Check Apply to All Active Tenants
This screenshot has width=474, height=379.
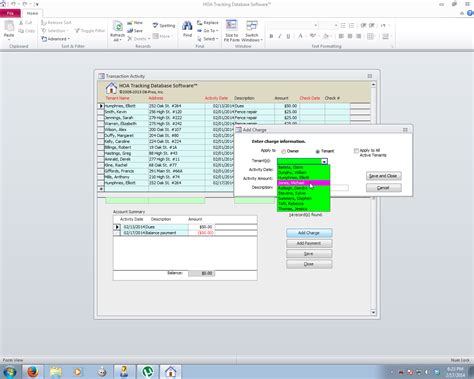click(x=356, y=151)
